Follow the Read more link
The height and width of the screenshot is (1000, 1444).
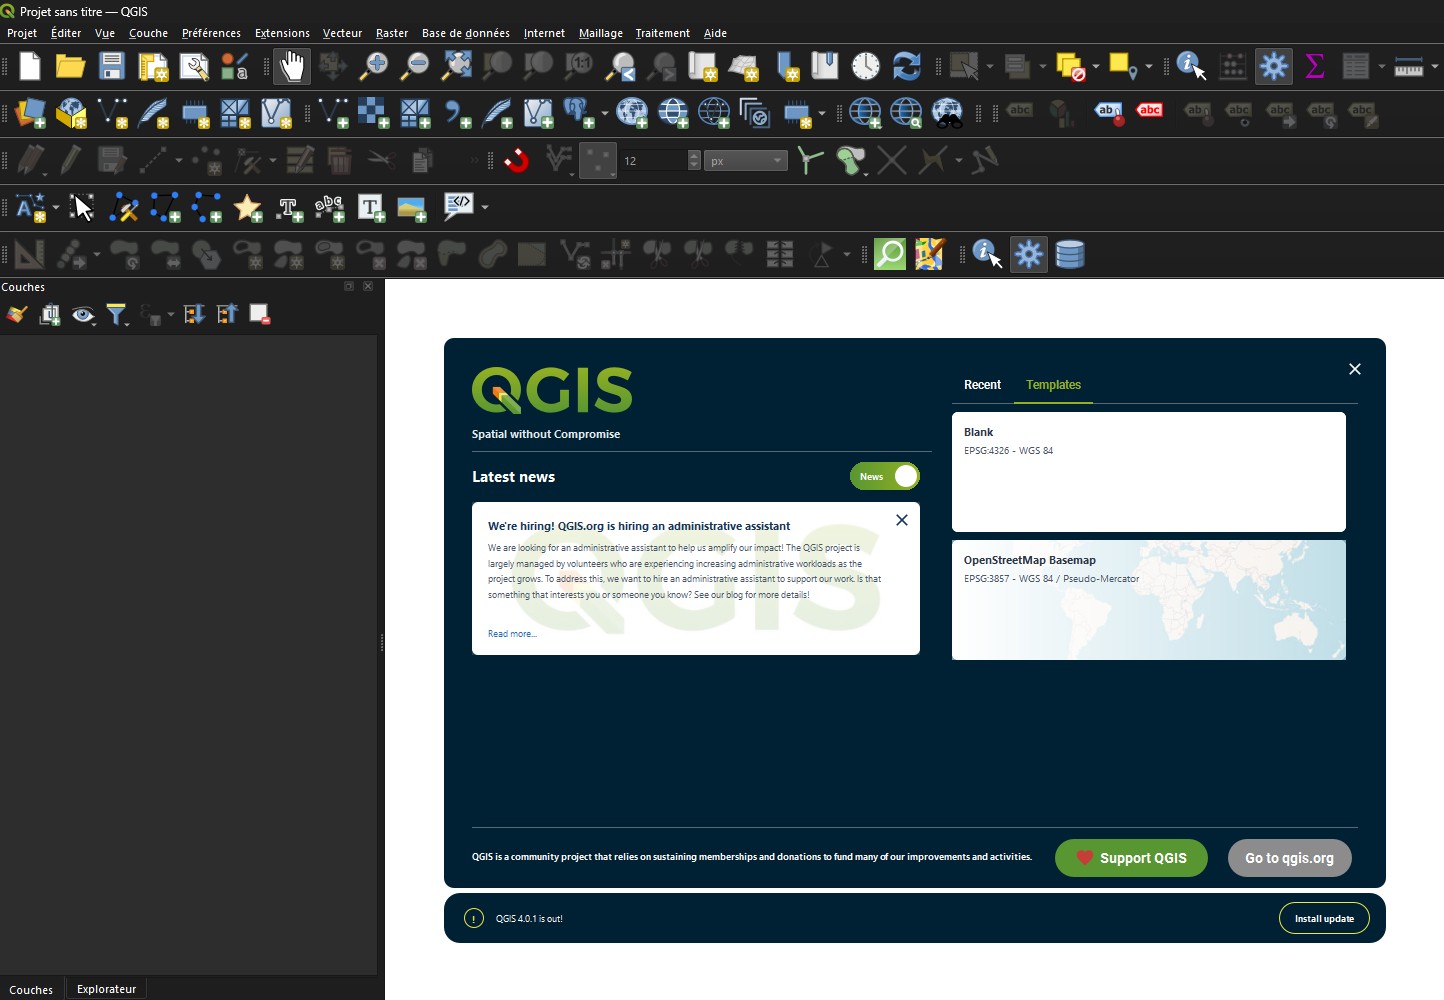[x=512, y=634]
